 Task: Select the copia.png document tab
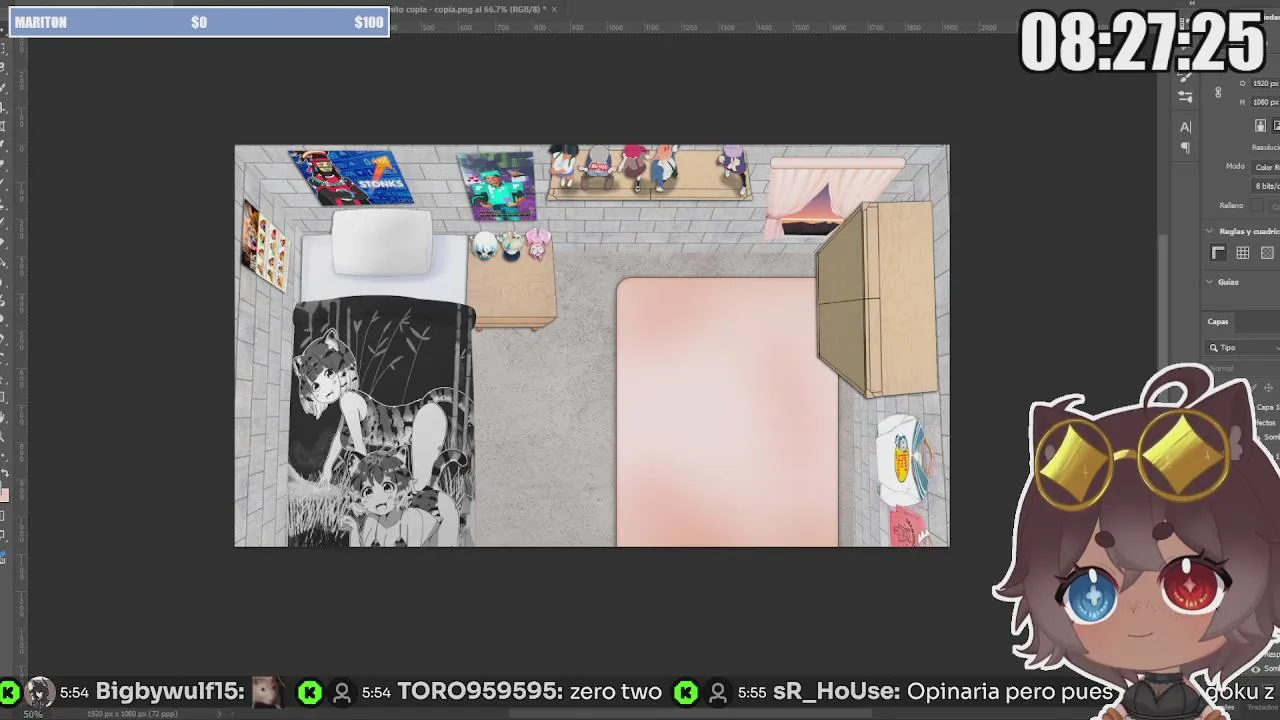472,9
